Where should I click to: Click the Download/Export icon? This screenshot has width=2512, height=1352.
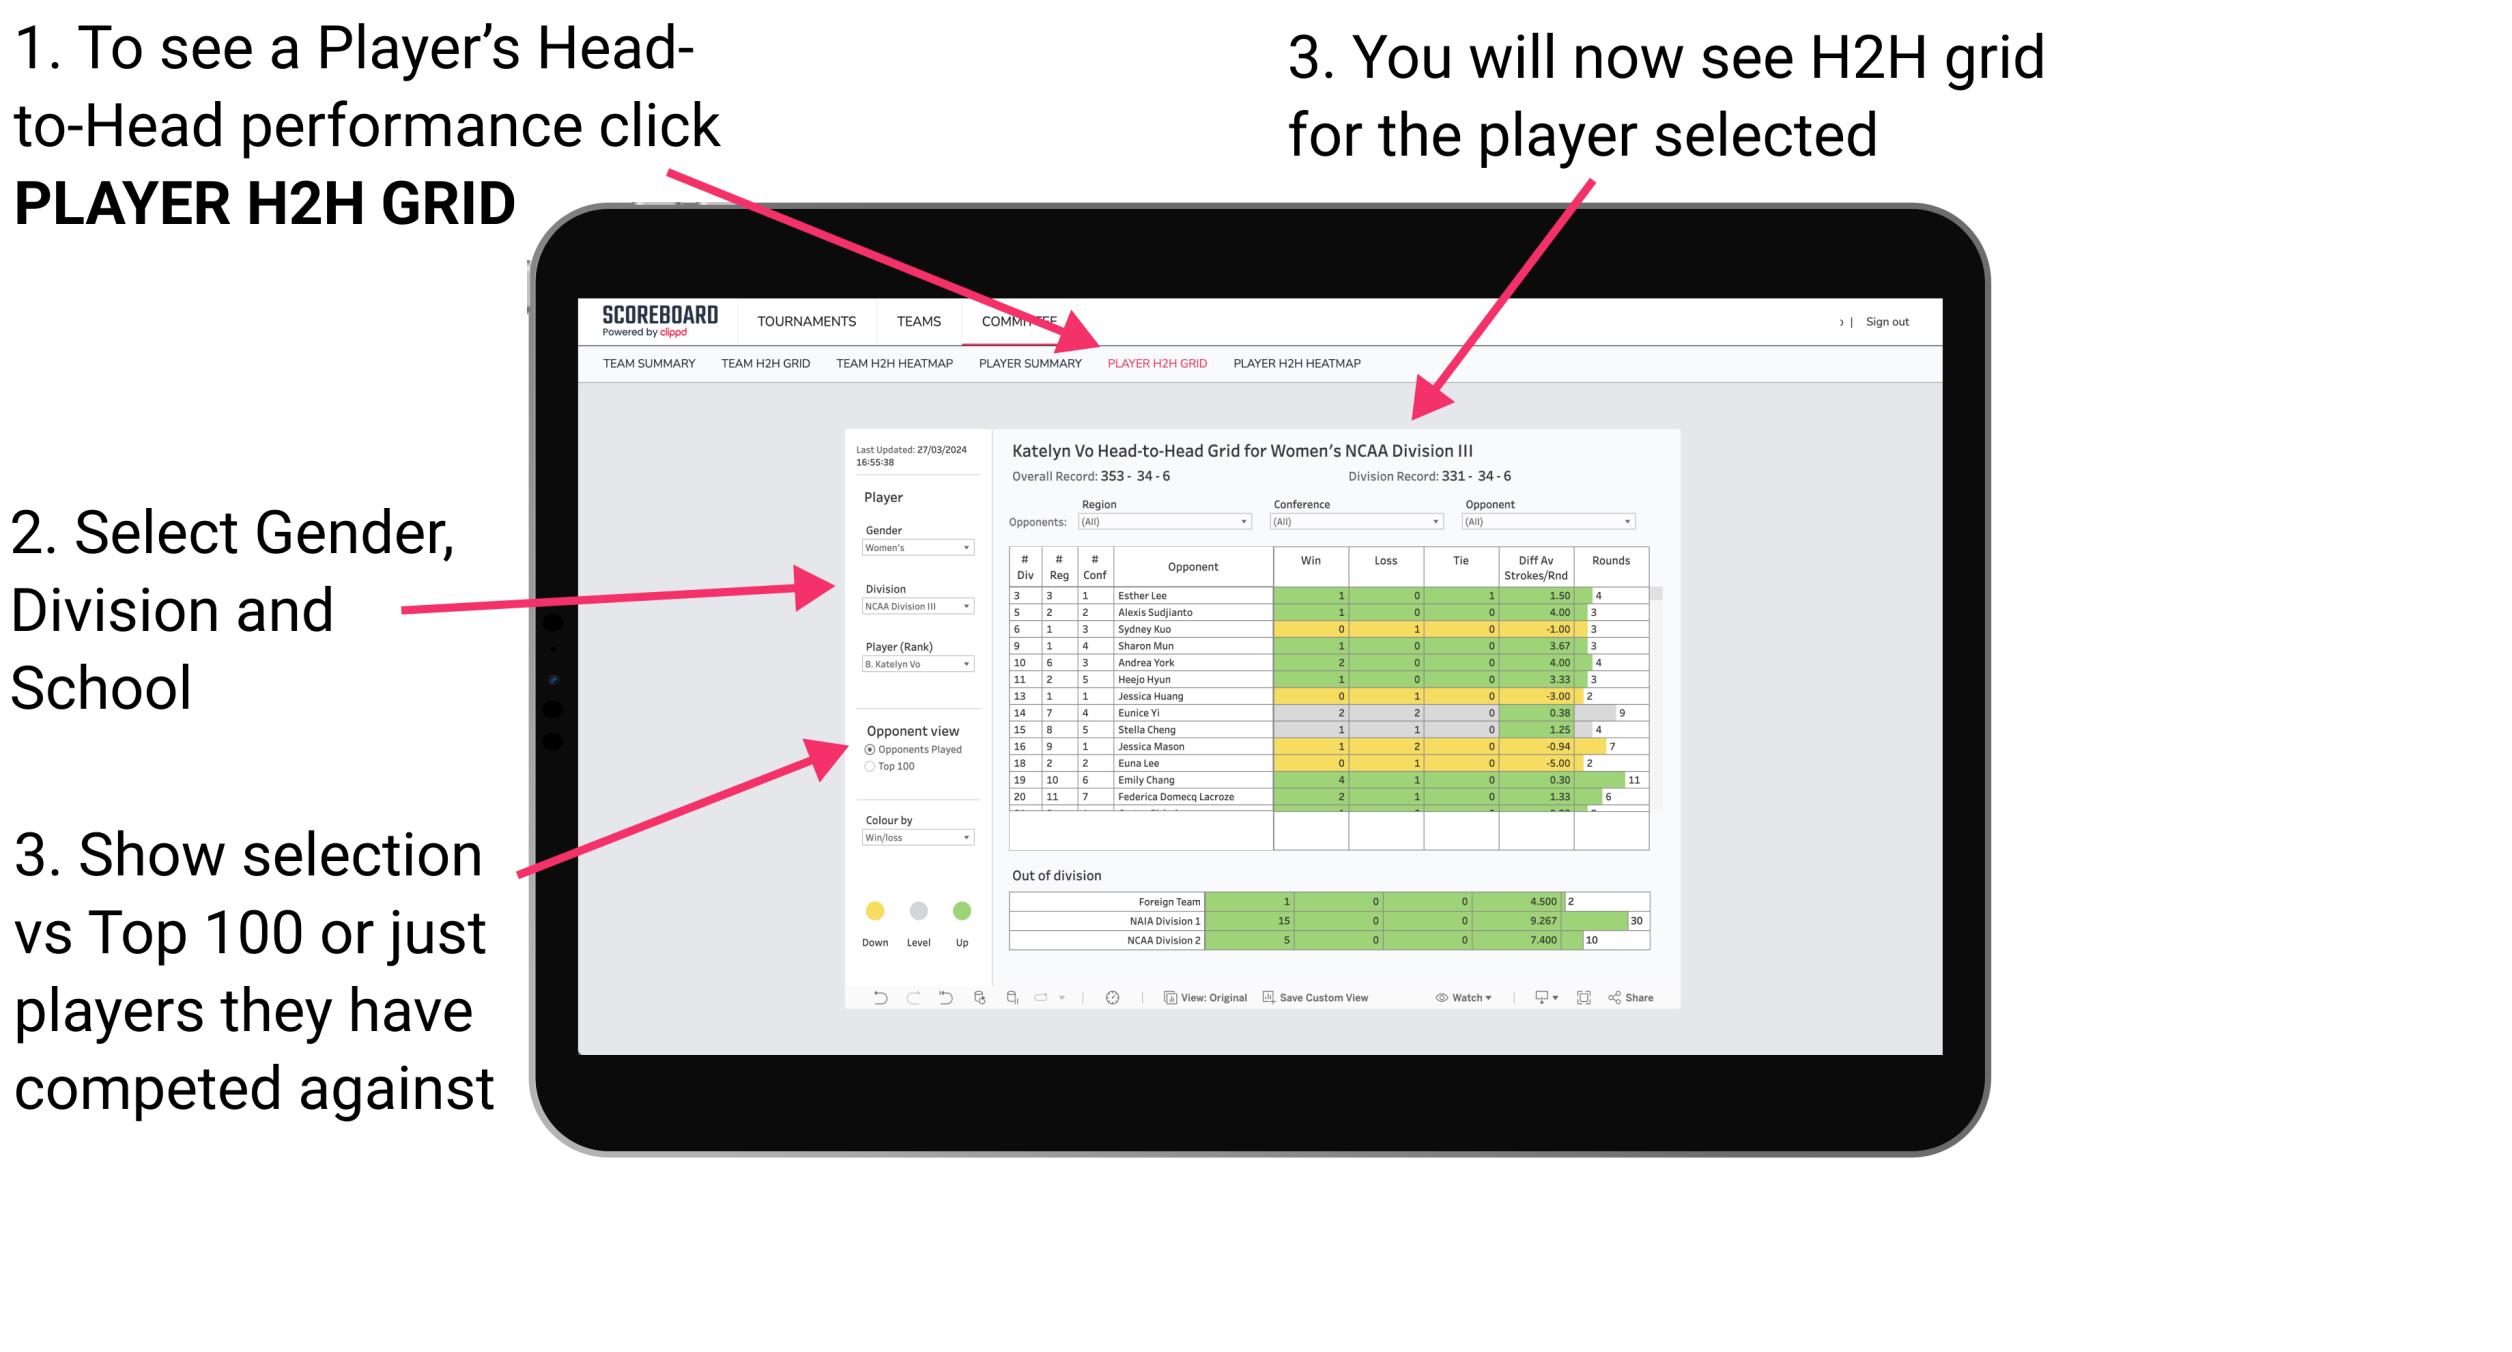coord(1533,999)
